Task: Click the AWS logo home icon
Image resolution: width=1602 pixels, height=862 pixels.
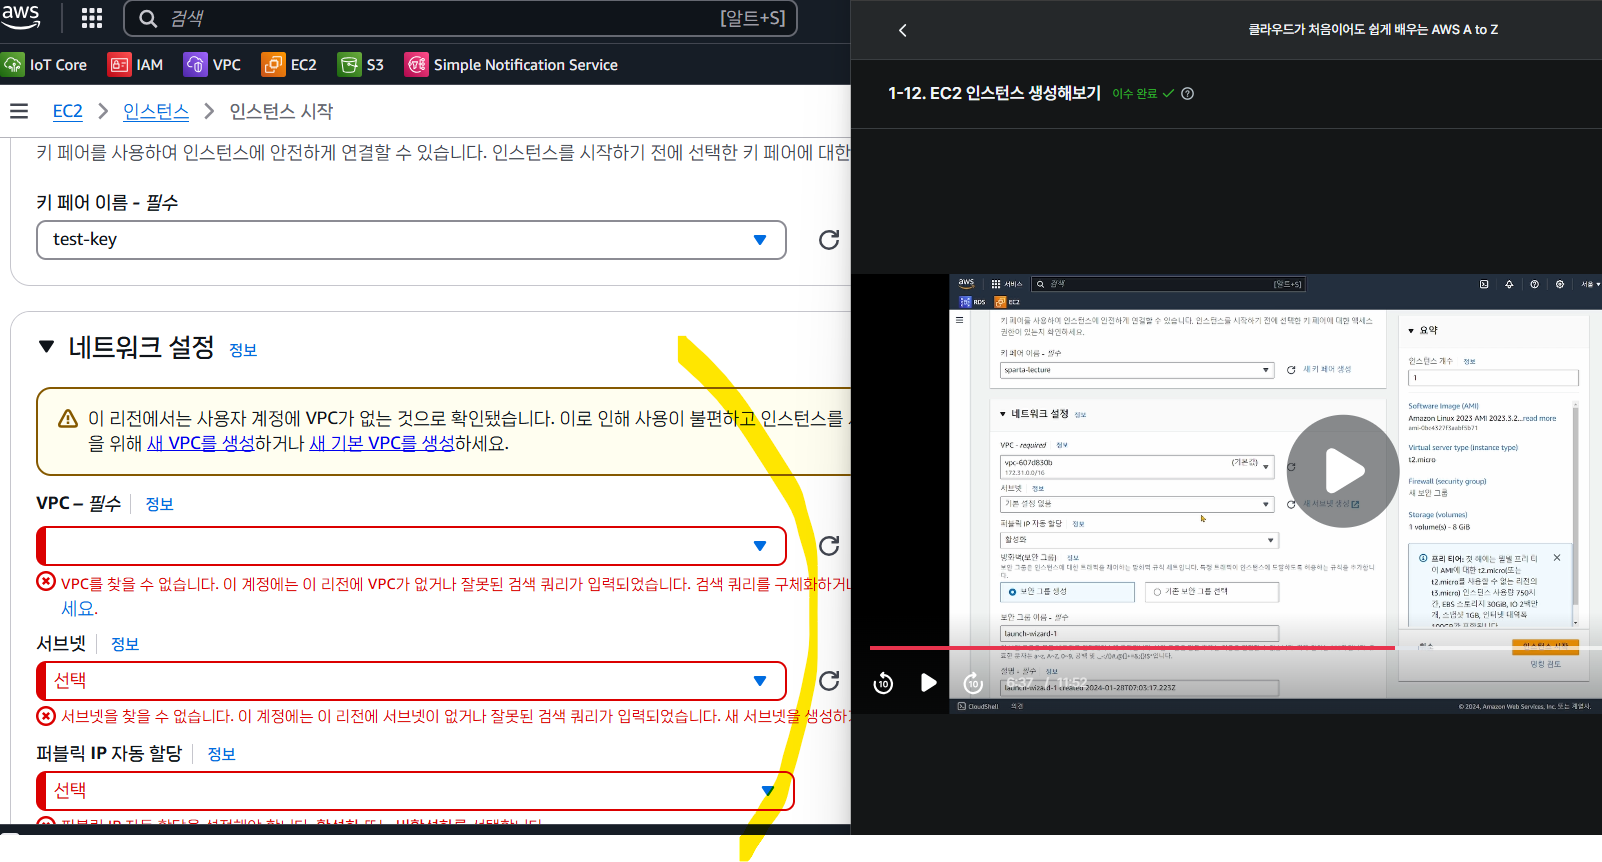Action: pyautogui.click(x=20, y=17)
